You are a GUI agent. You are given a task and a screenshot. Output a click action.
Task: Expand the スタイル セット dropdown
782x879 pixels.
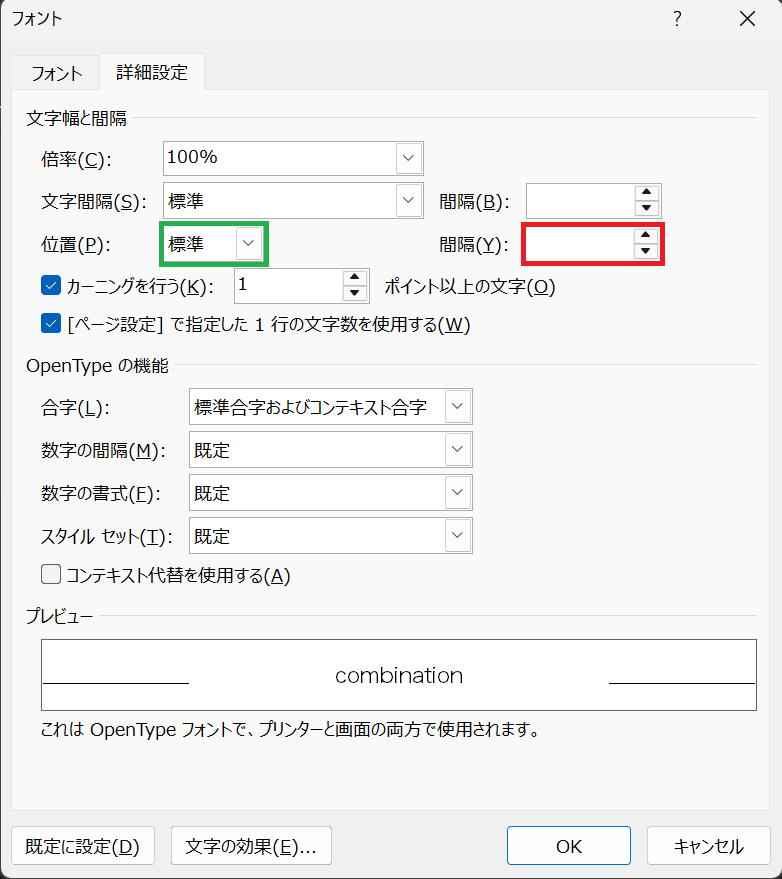tap(458, 536)
